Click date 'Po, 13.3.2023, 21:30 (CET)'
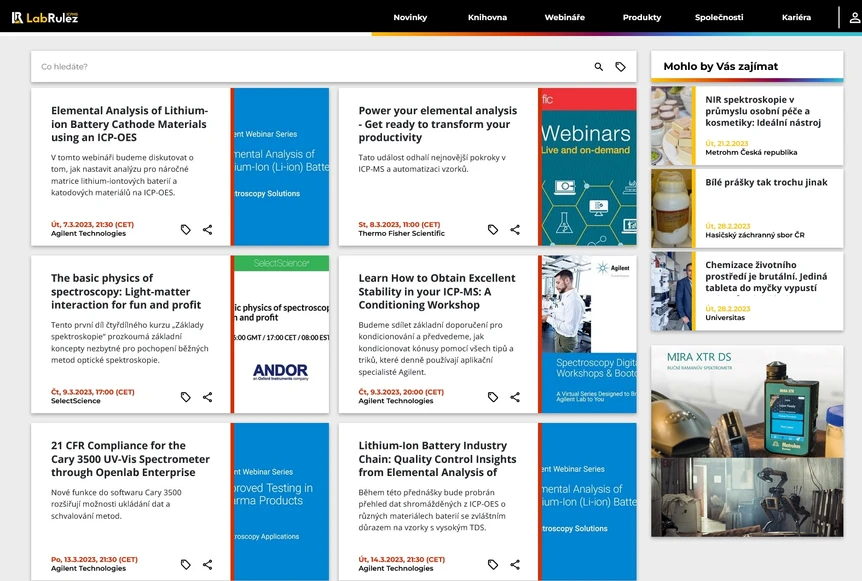Screen dimensions: 862x581 [95, 560]
